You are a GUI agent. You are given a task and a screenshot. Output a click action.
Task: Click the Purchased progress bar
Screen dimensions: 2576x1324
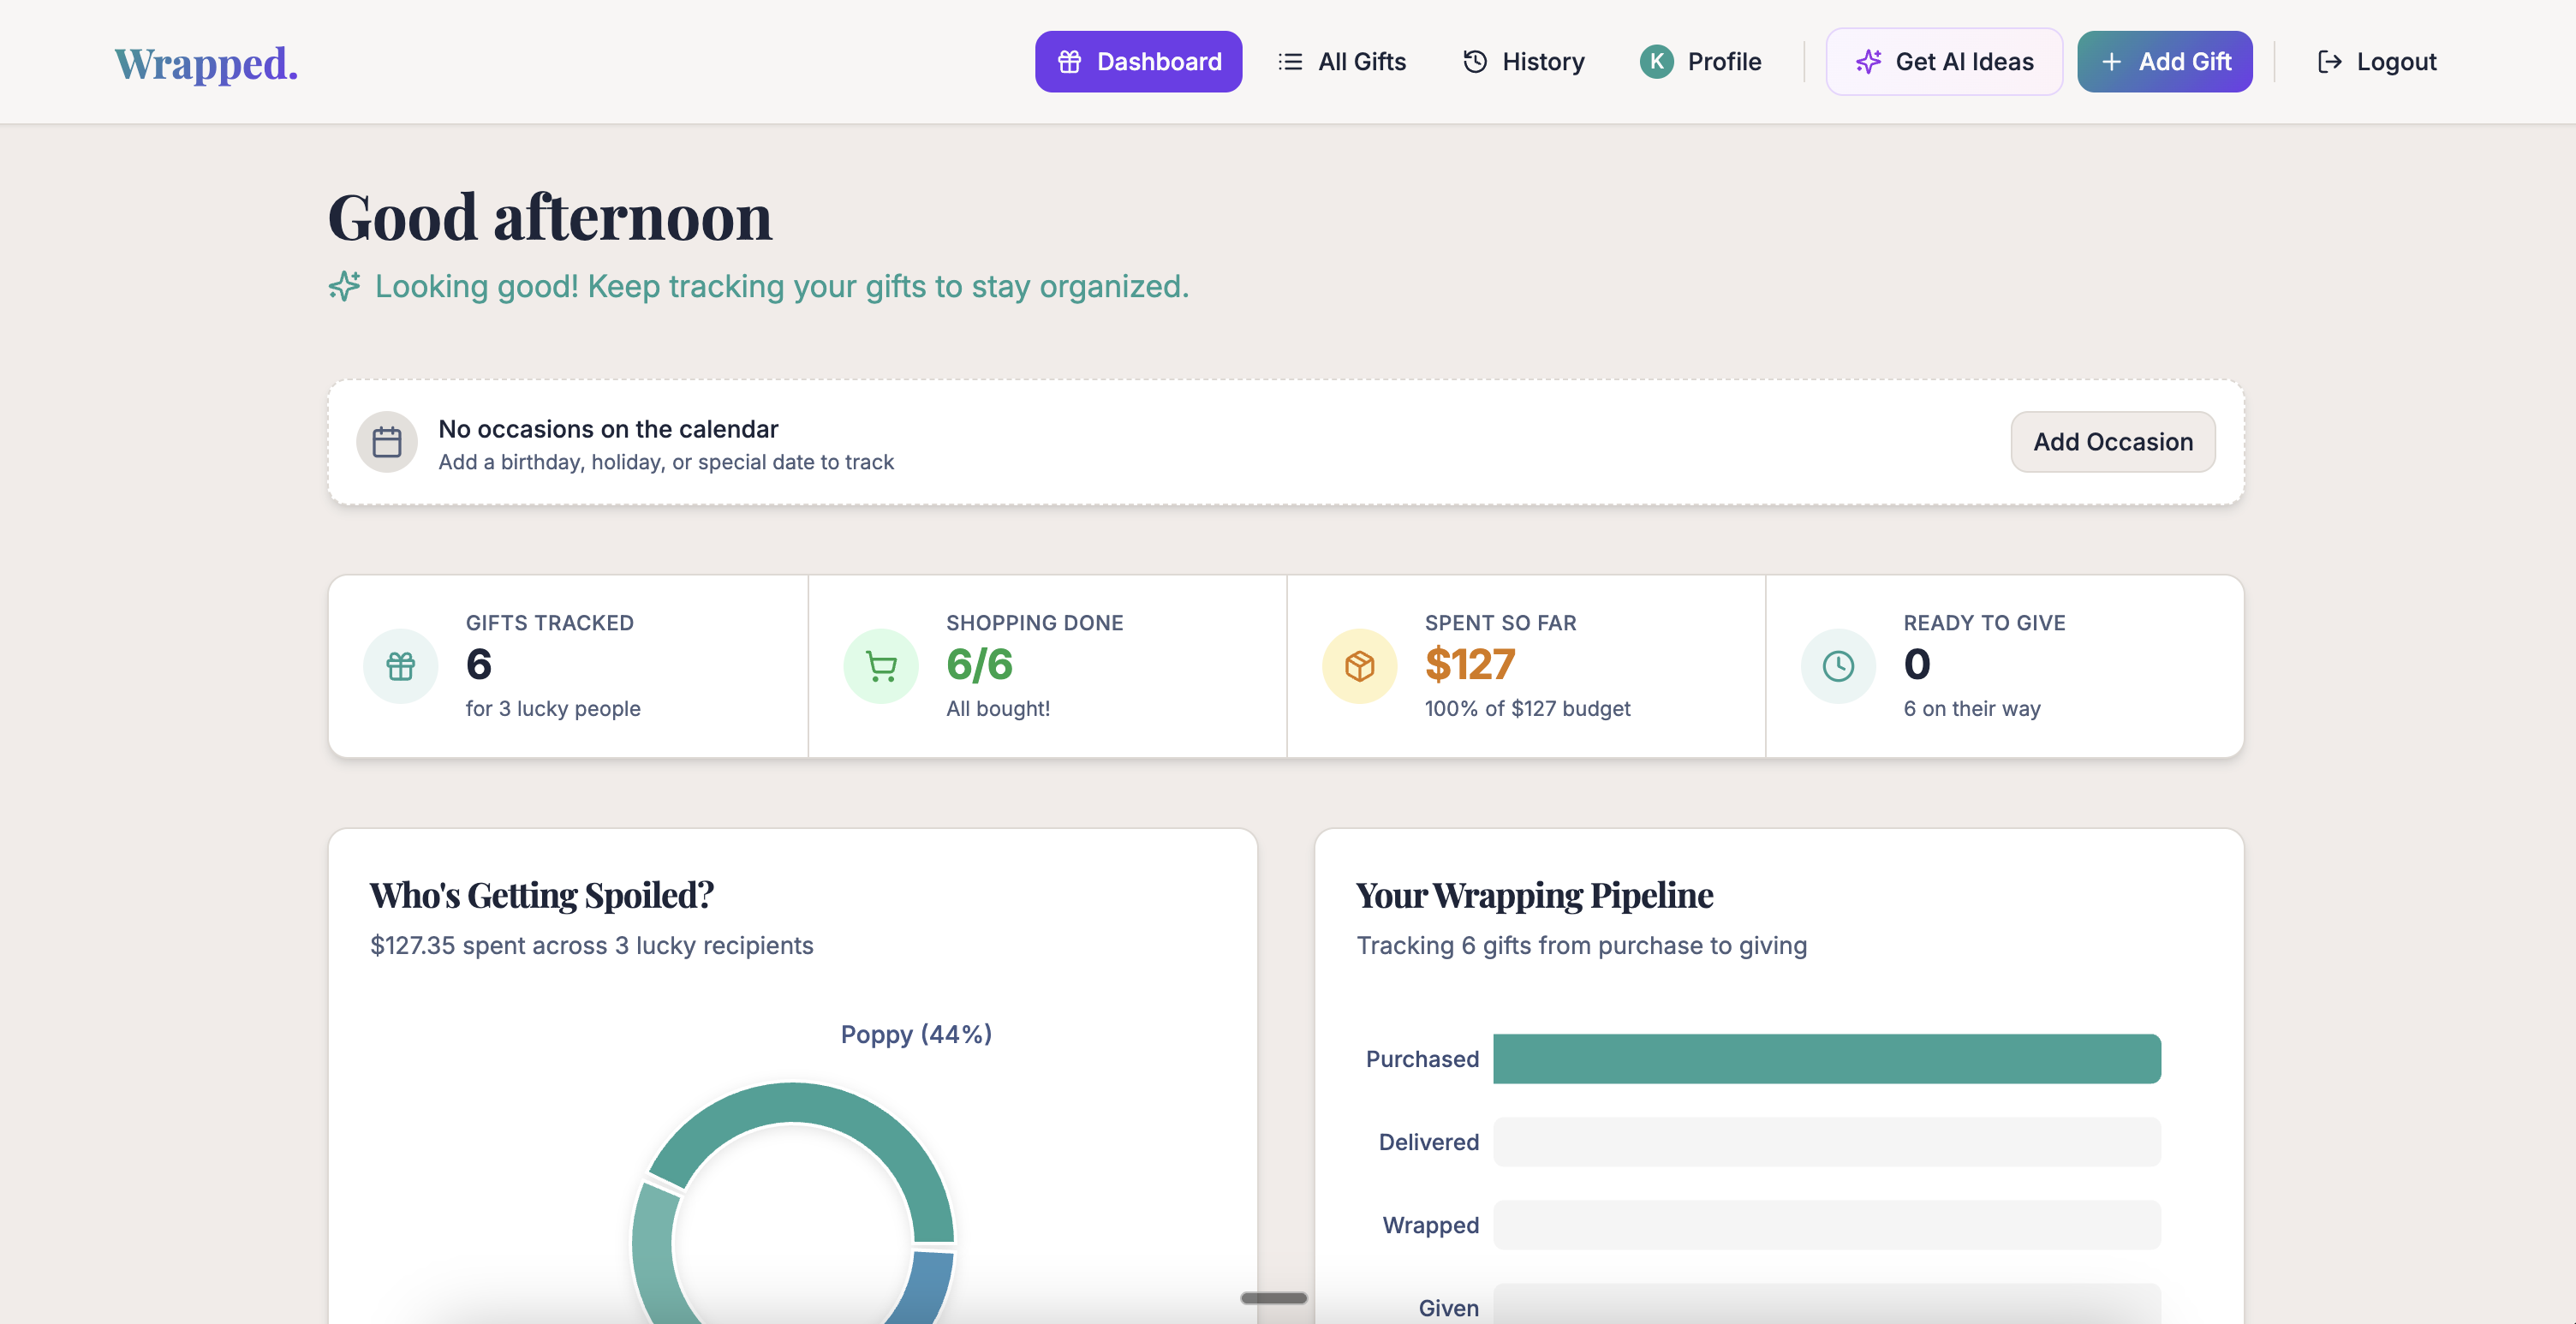pyautogui.click(x=1826, y=1059)
